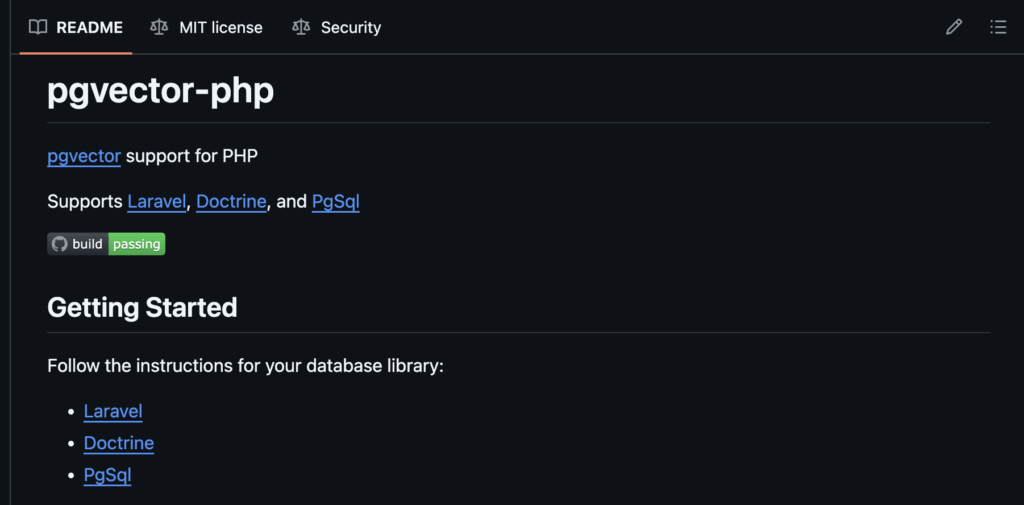Click the green passing build status
1024x505 pixels.
point(137,244)
